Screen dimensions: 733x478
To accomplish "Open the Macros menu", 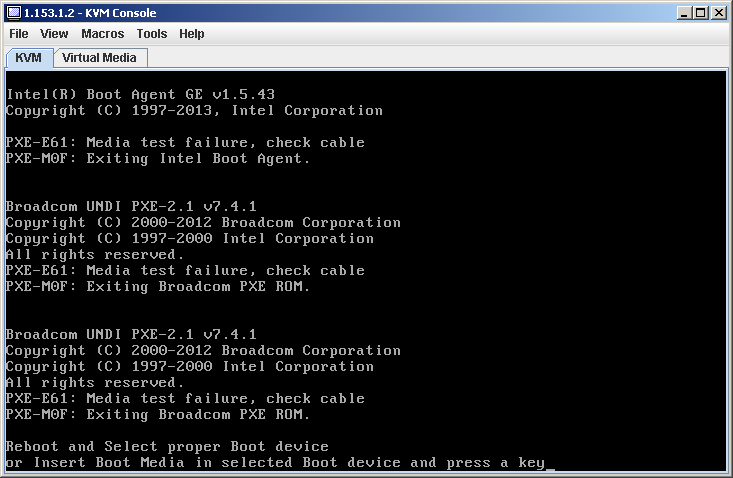I will [x=103, y=34].
